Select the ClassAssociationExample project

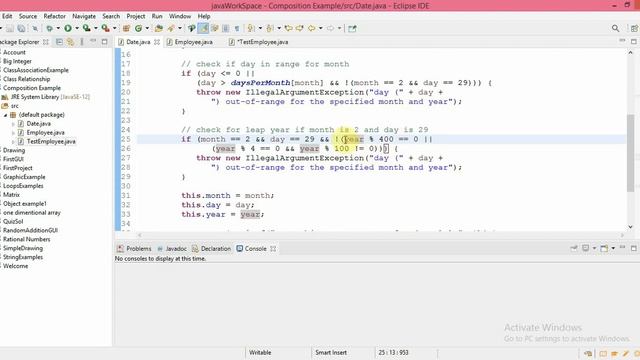click(36, 70)
